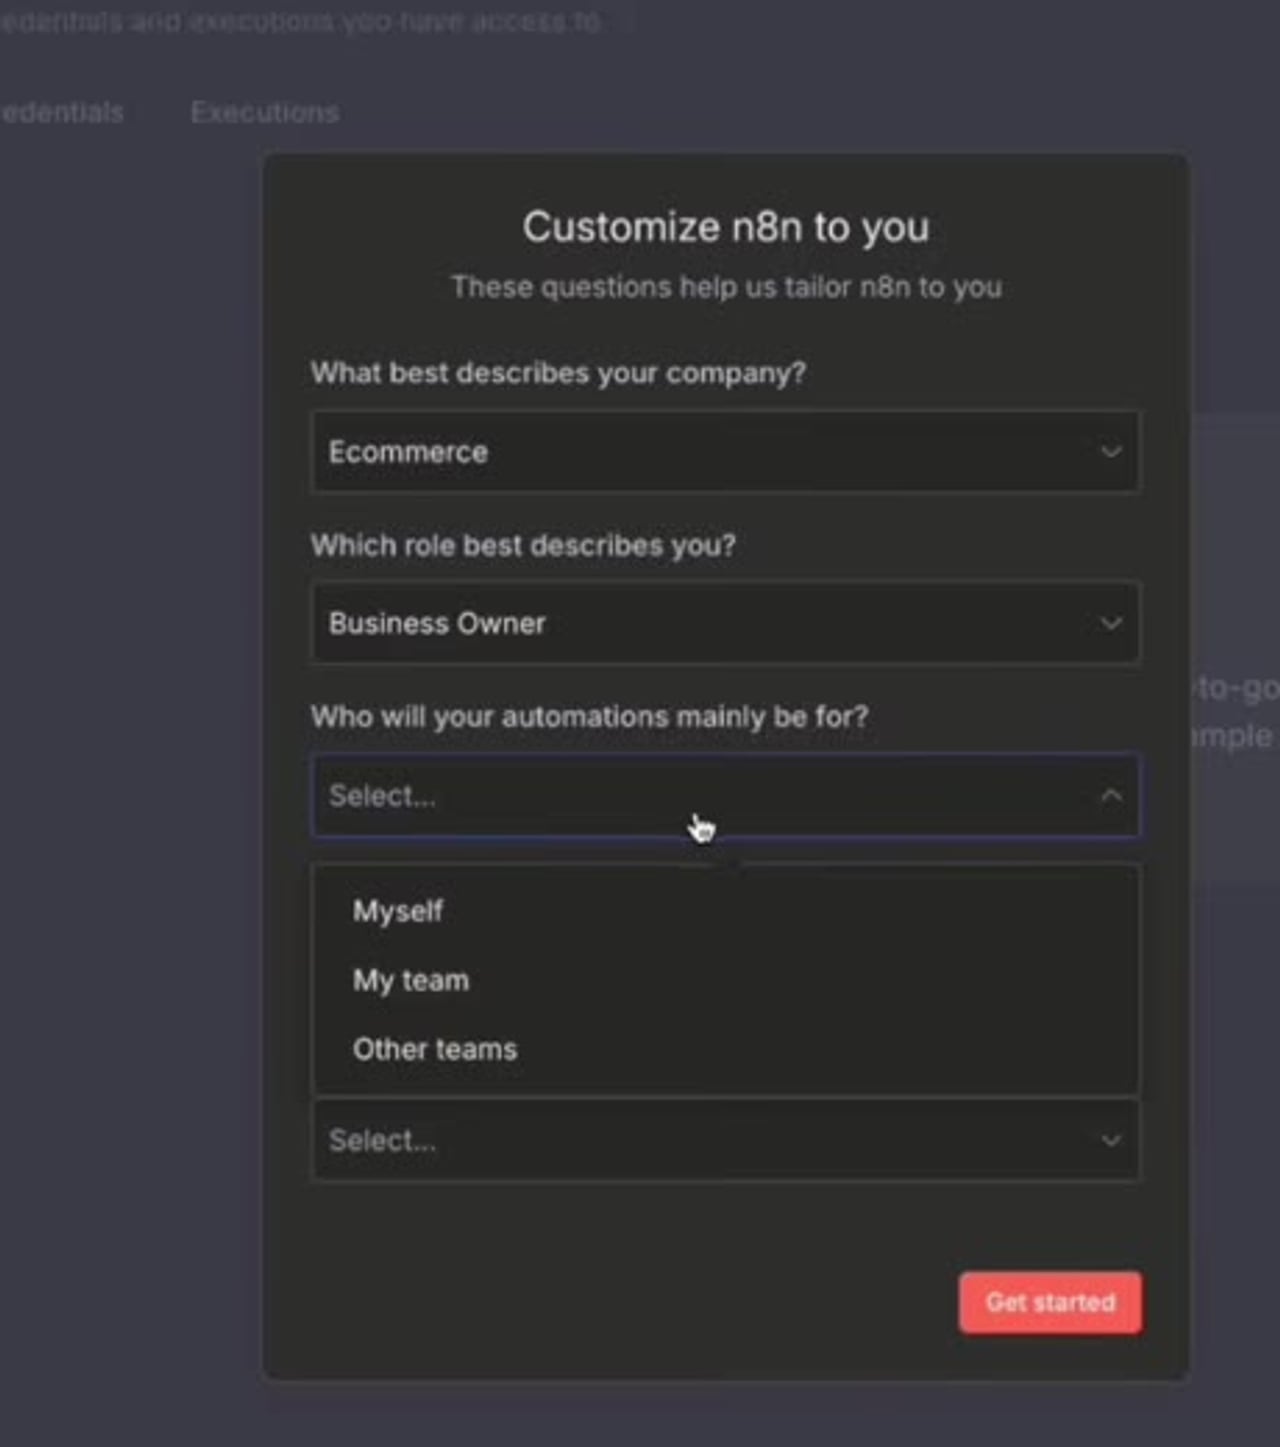Screen dimensions: 1280x1447
Task: Click the Get started button
Action: coord(1050,1302)
